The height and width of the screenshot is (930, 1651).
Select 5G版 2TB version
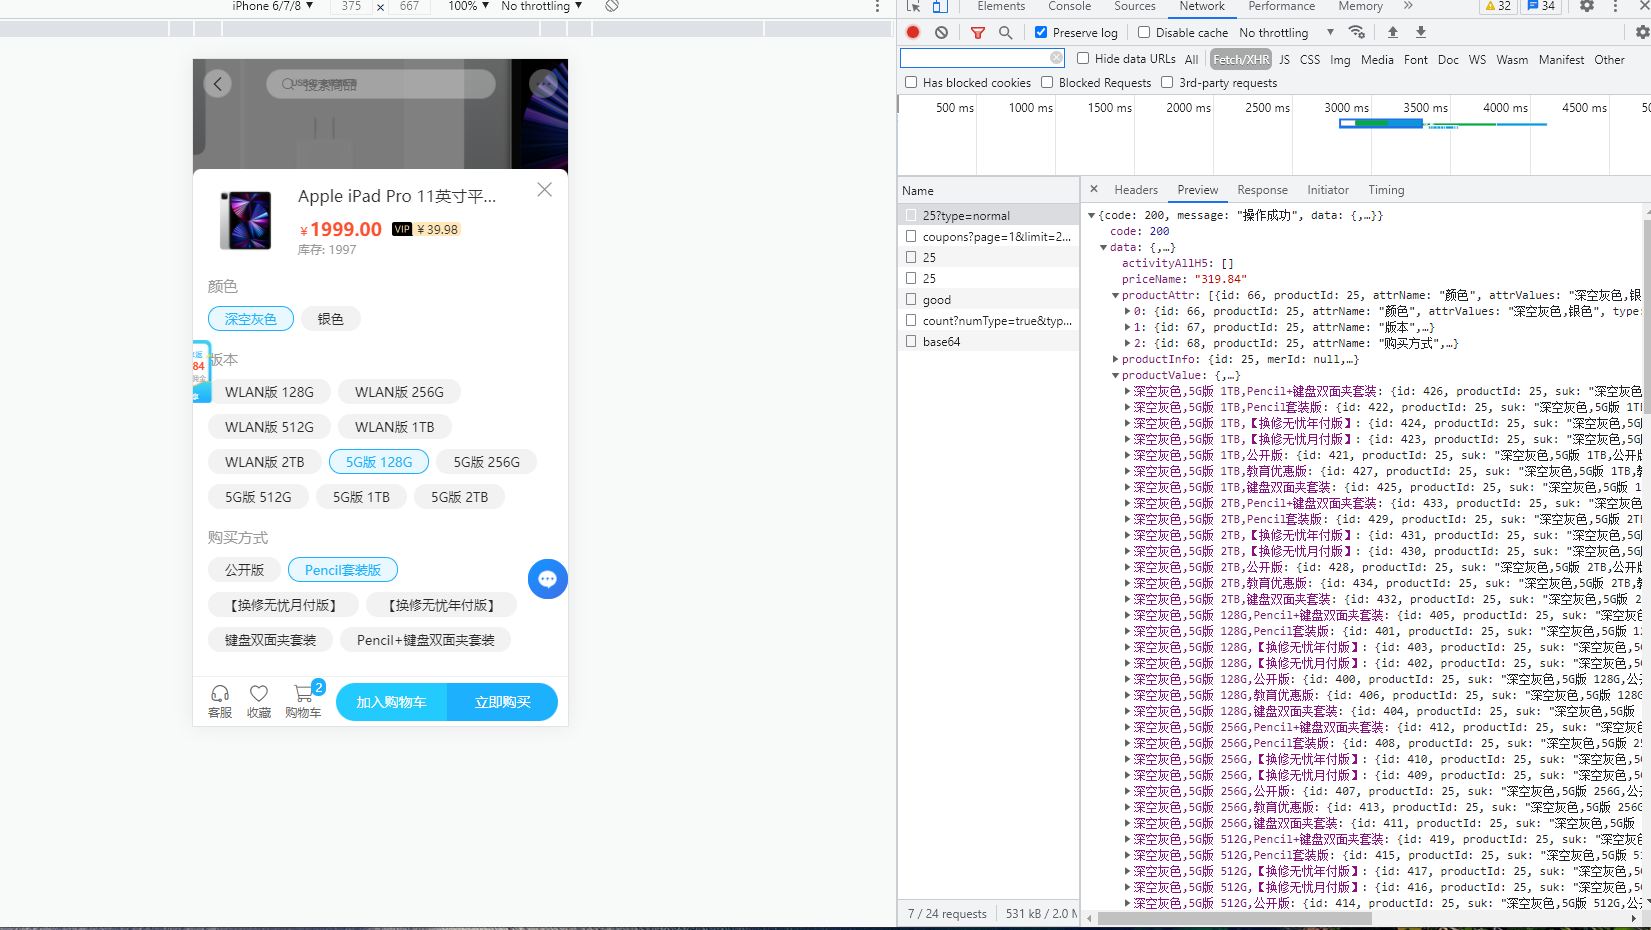coord(460,497)
